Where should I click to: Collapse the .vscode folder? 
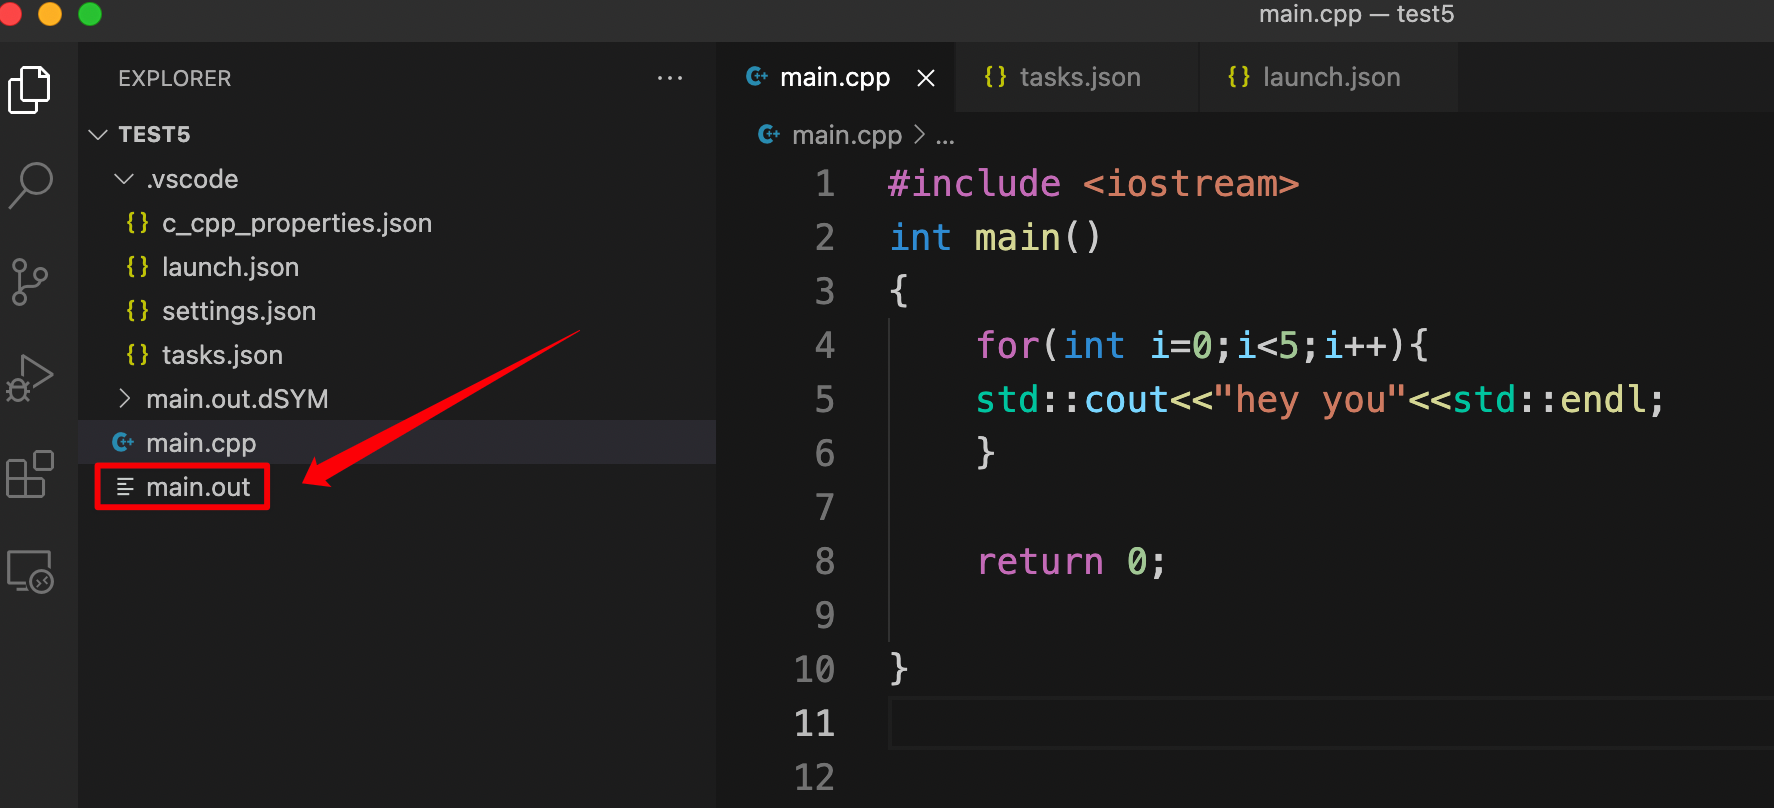124,179
